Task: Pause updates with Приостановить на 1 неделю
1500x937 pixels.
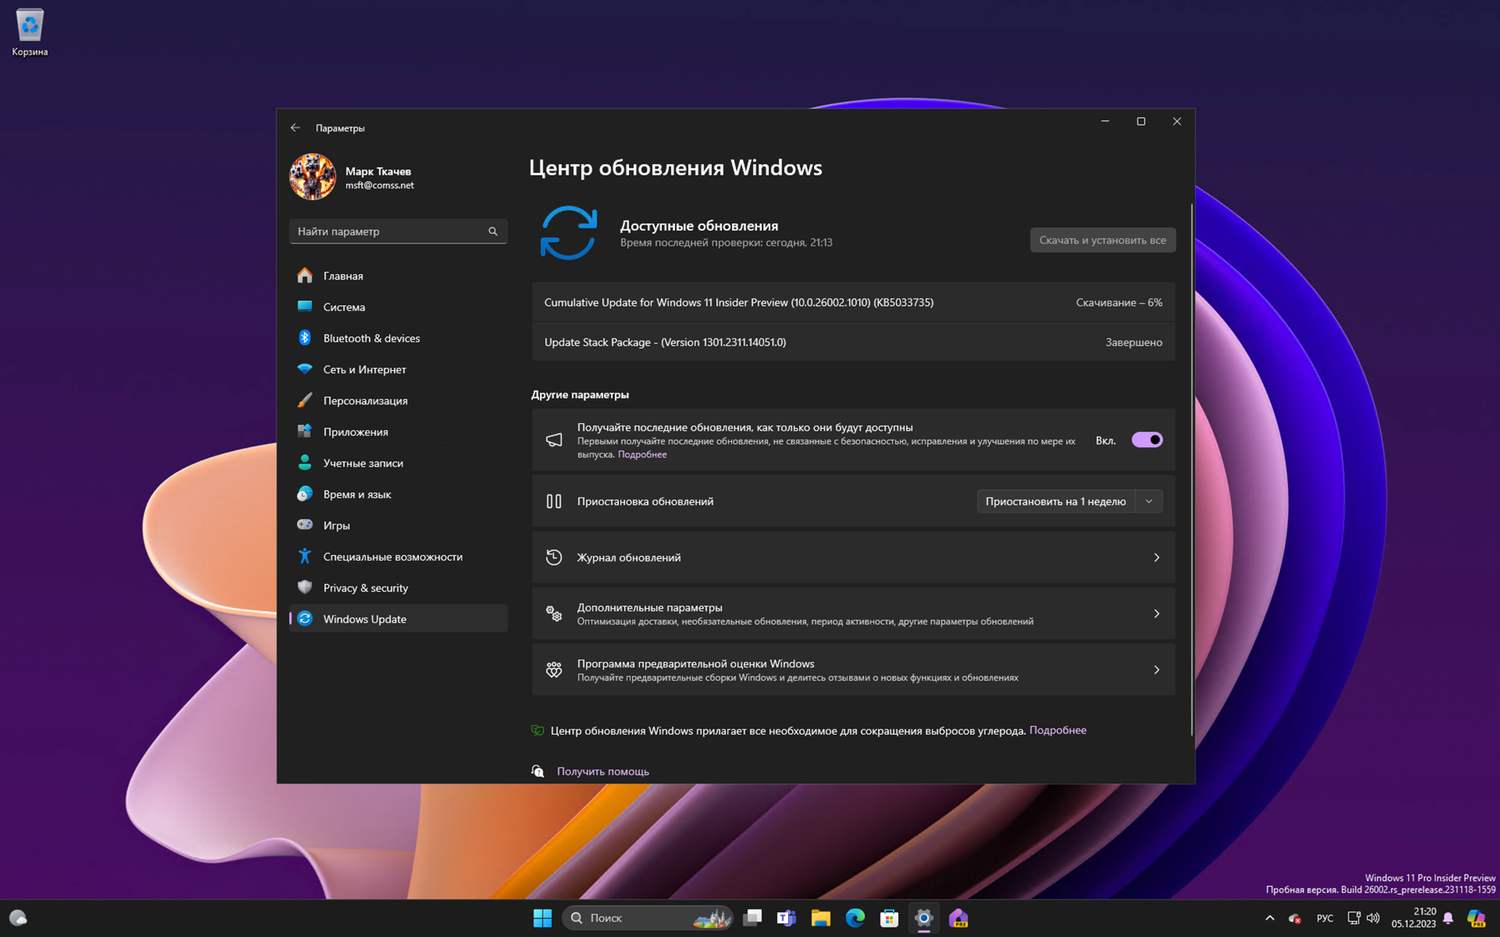Action: click(x=1055, y=502)
